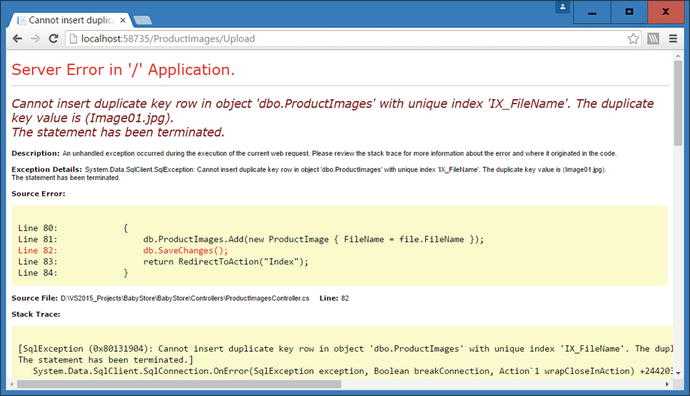
Task: Click the 'The statement has been terminated.' italic line
Action: pos(118,132)
